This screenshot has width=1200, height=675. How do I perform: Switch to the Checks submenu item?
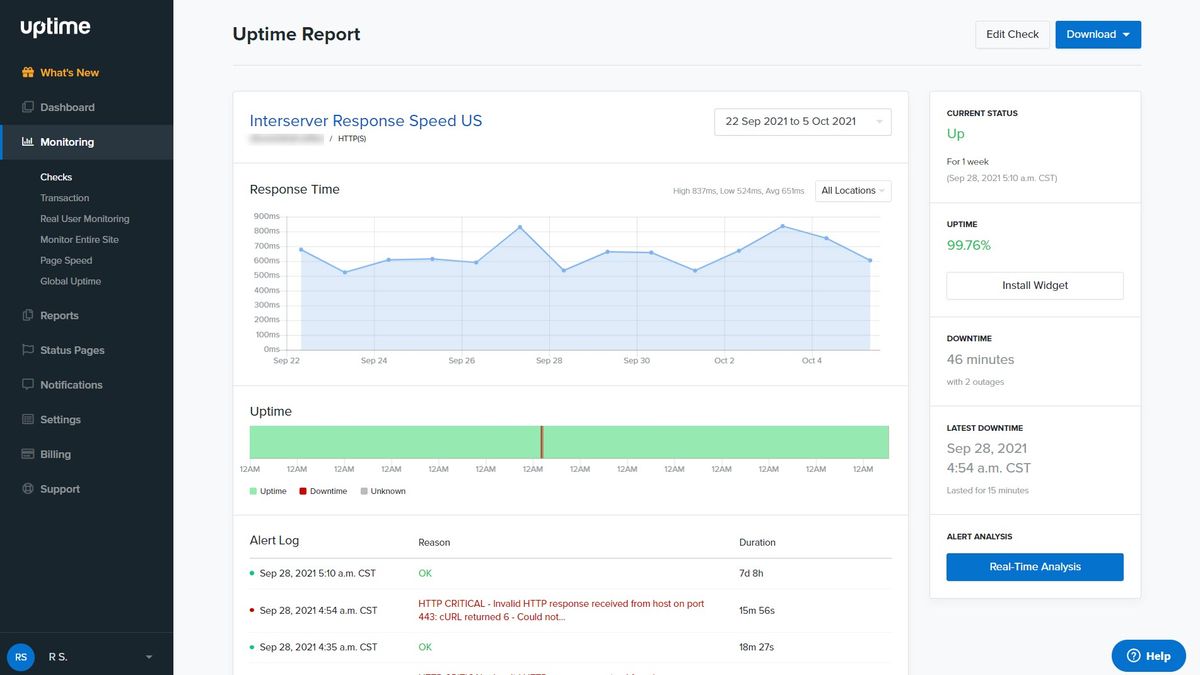click(x=56, y=176)
